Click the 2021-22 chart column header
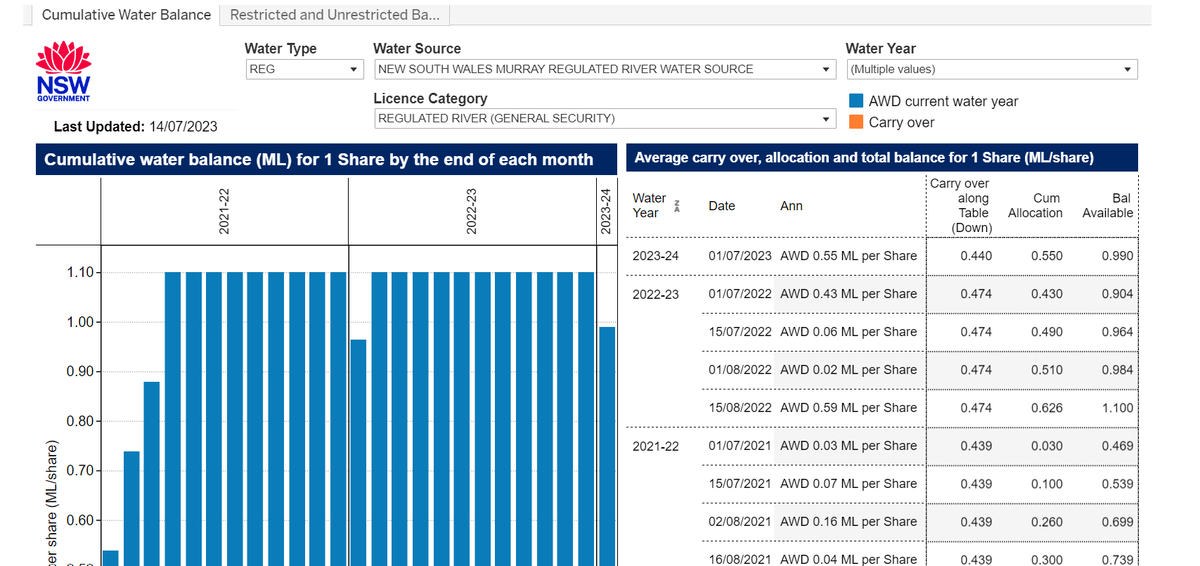Image resolution: width=1200 pixels, height=566 pixels. pyautogui.click(x=224, y=211)
